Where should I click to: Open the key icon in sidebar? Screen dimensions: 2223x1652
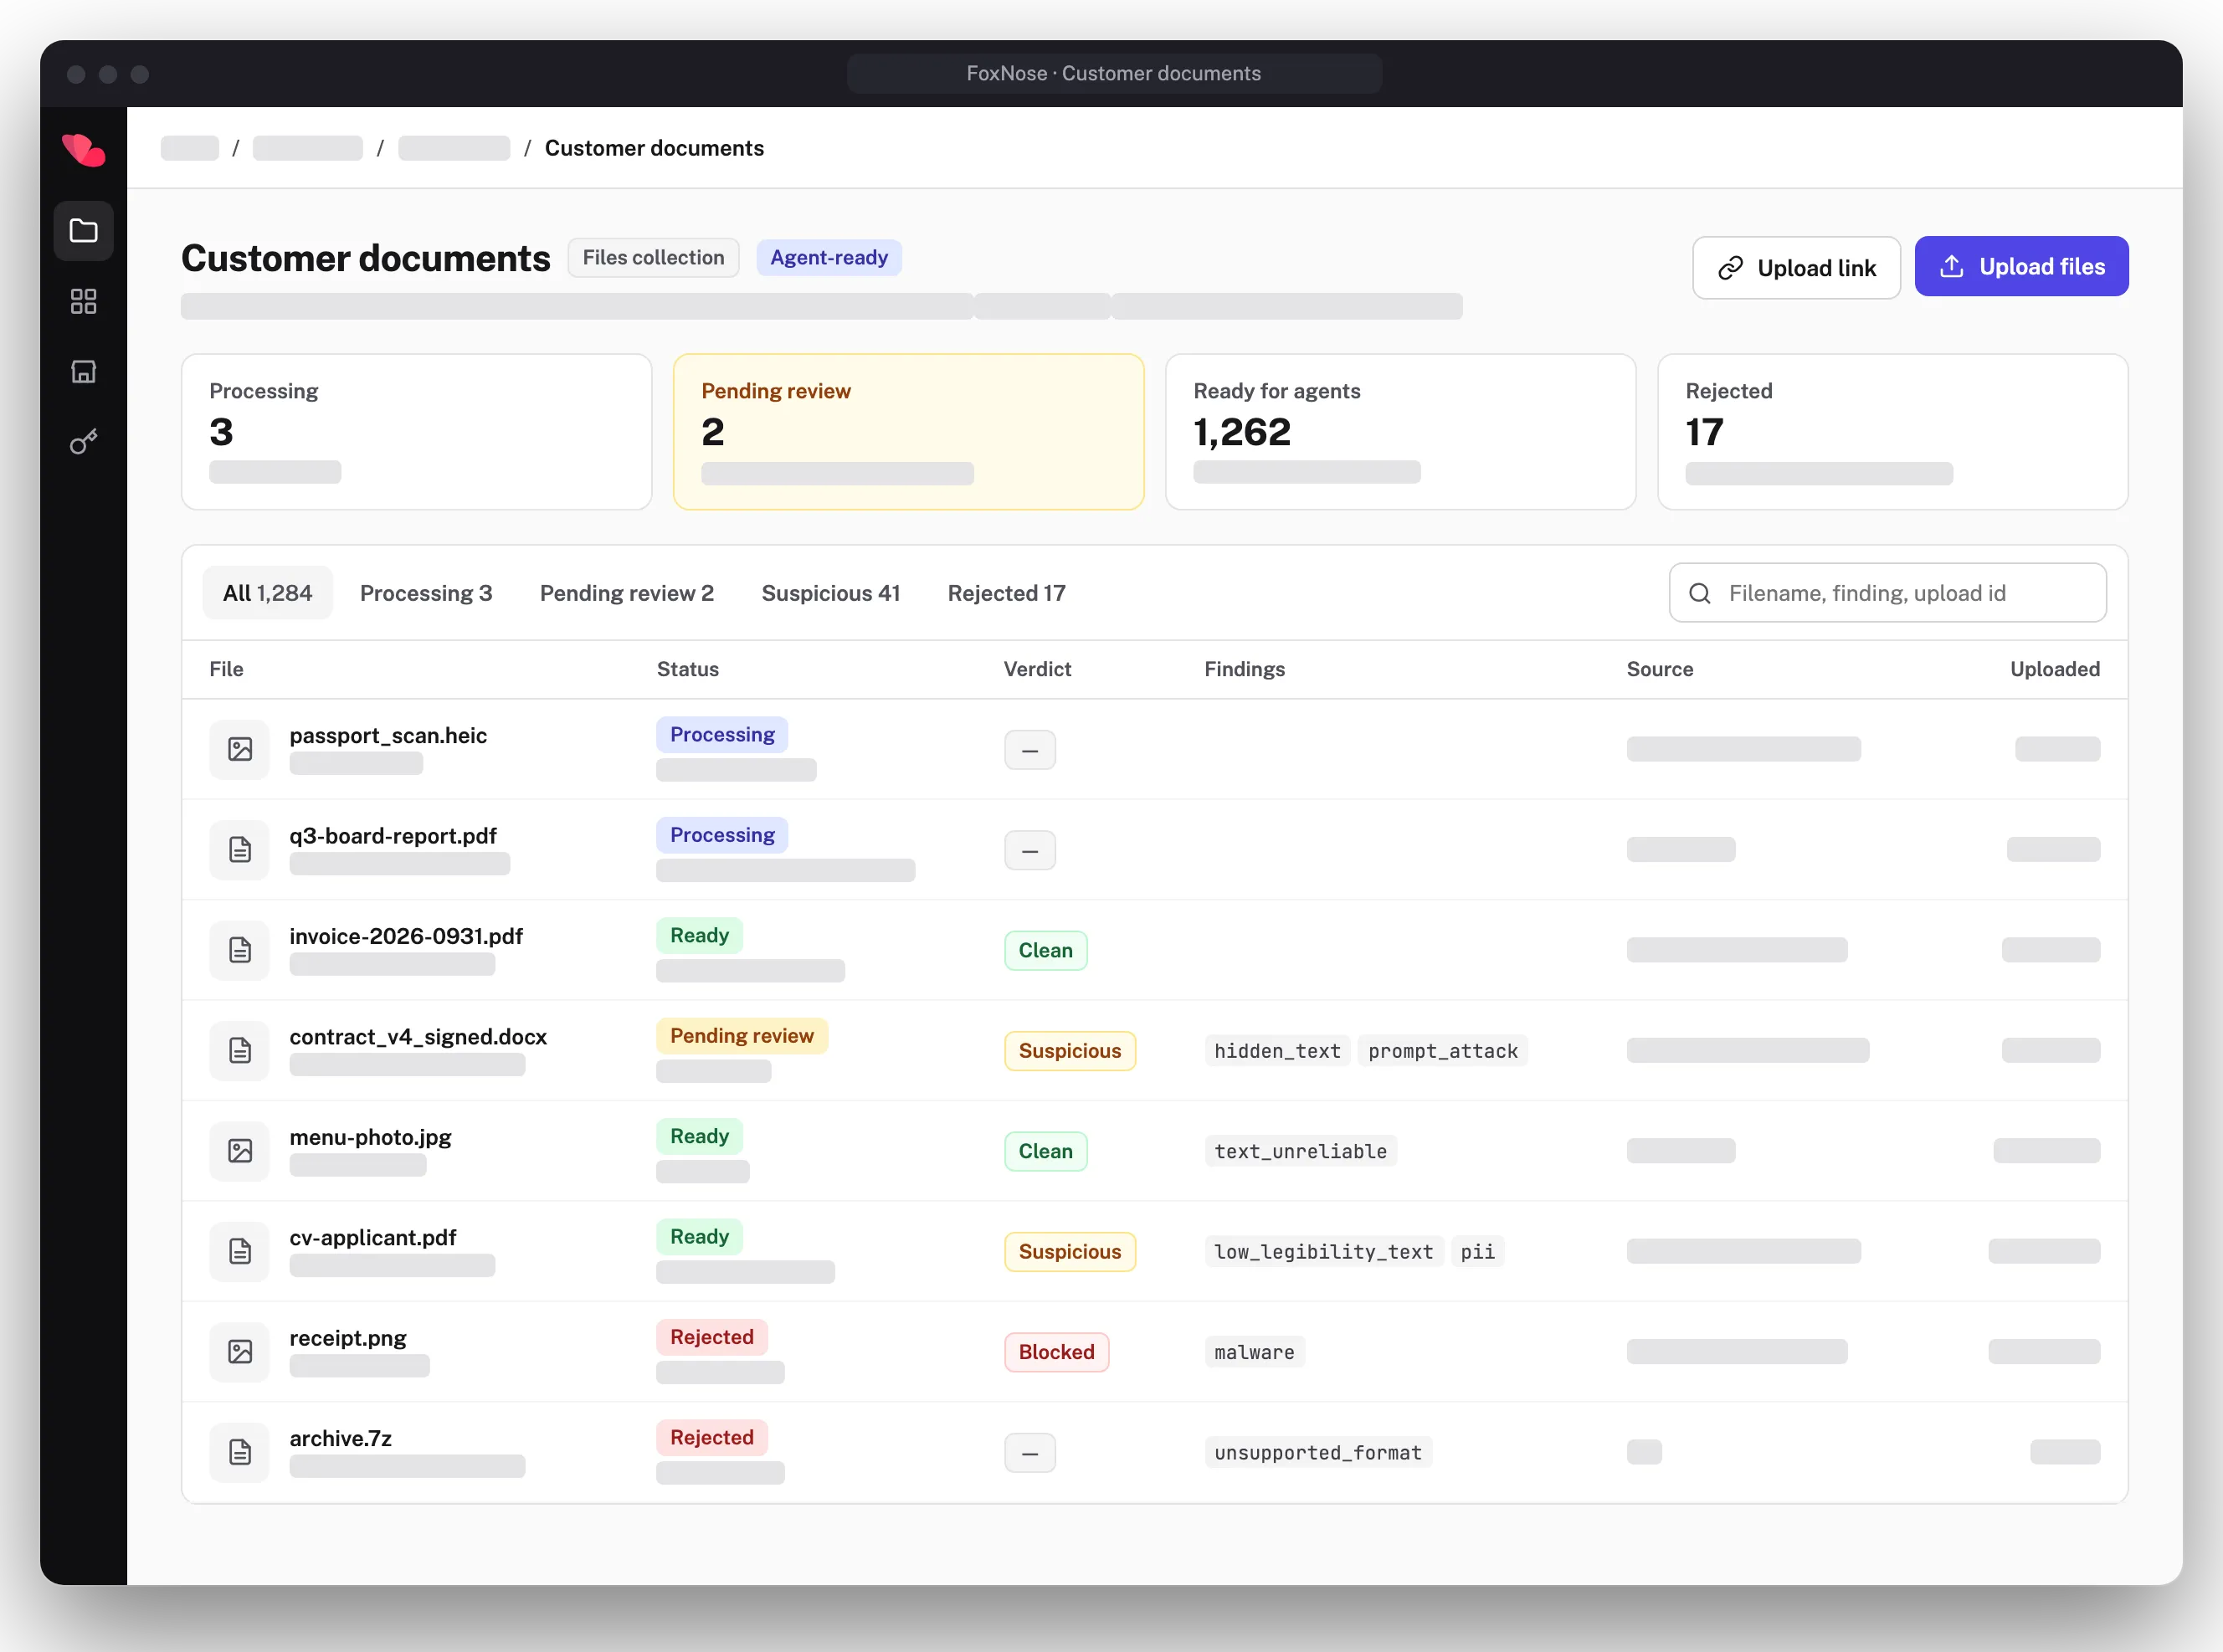coord(83,441)
